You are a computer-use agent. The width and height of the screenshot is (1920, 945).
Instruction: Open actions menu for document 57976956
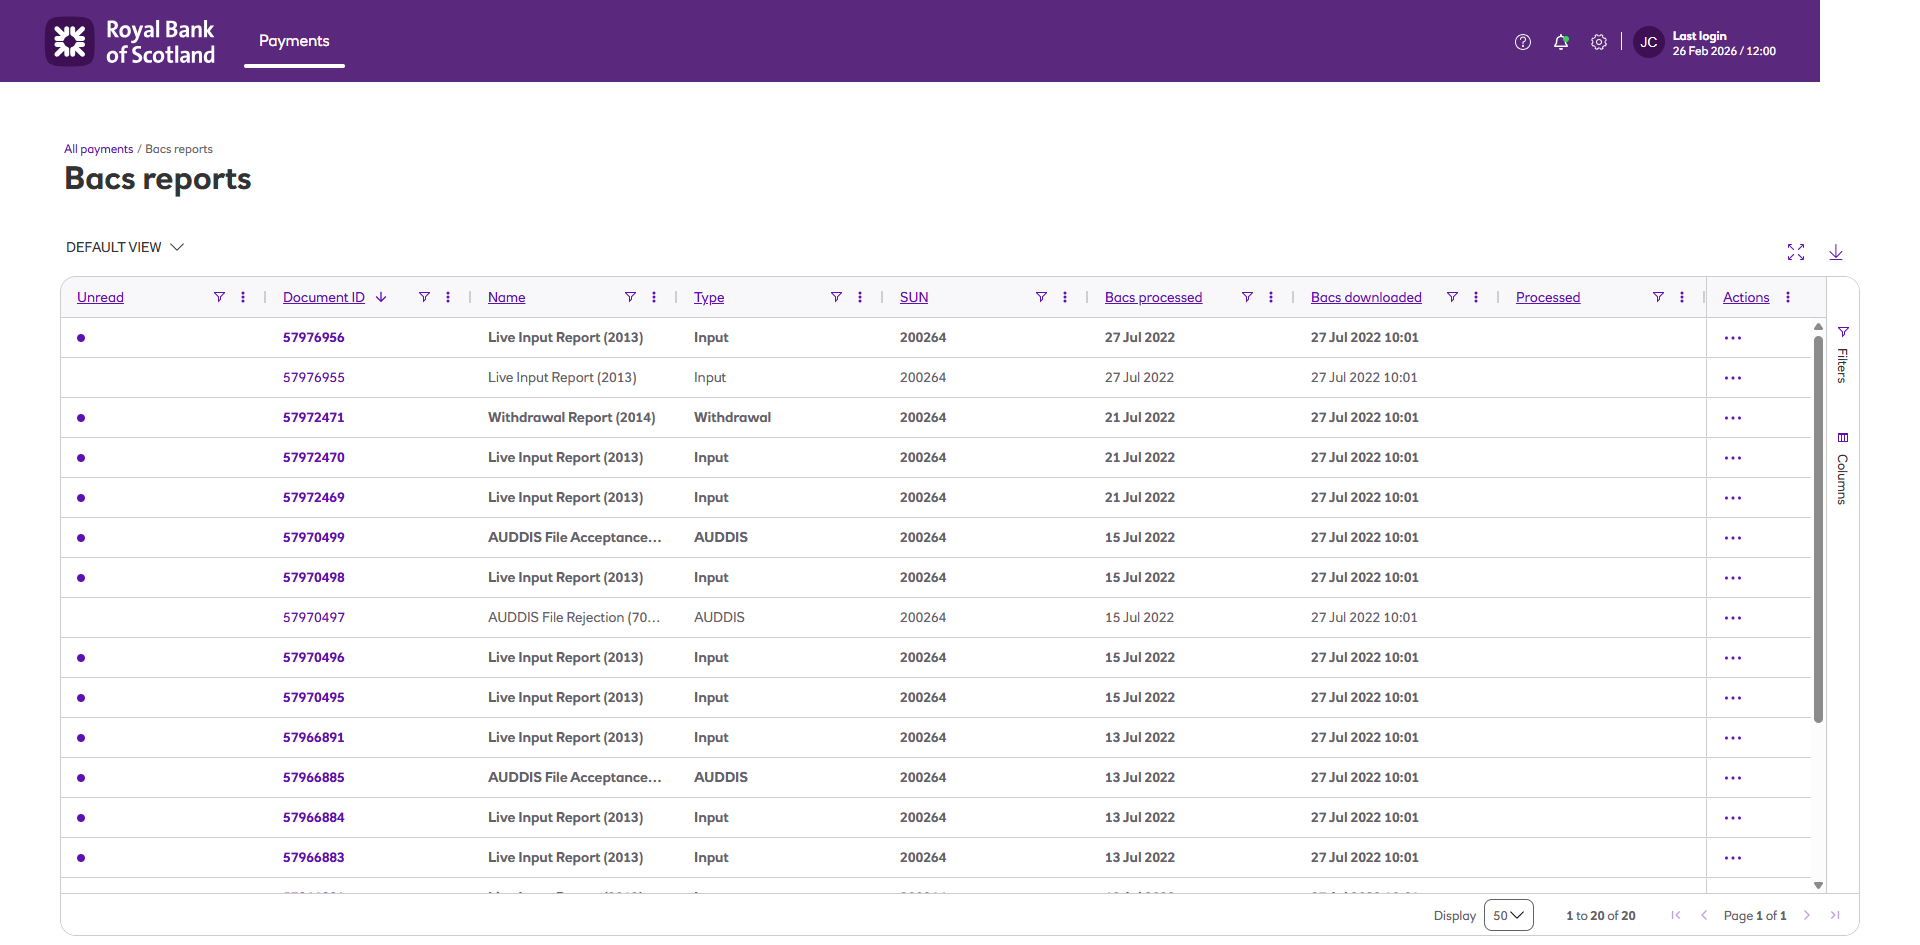(1732, 338)
